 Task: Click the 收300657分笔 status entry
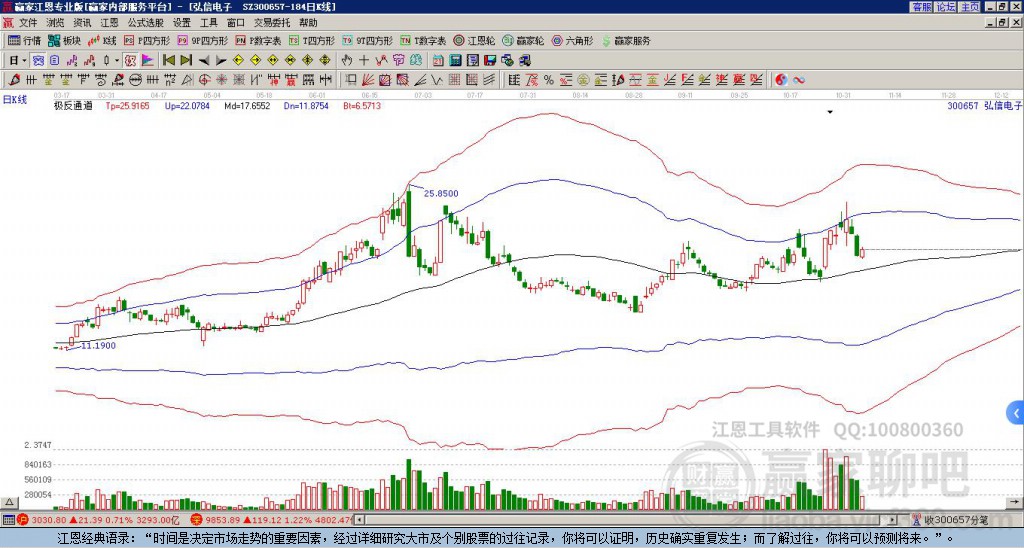point(950,520)
